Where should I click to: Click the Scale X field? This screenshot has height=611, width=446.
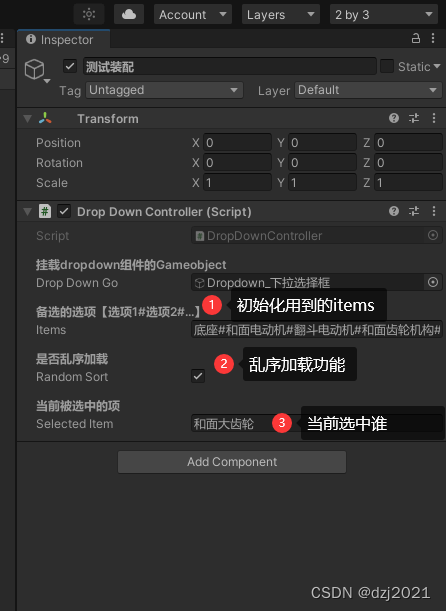(237, 182)
